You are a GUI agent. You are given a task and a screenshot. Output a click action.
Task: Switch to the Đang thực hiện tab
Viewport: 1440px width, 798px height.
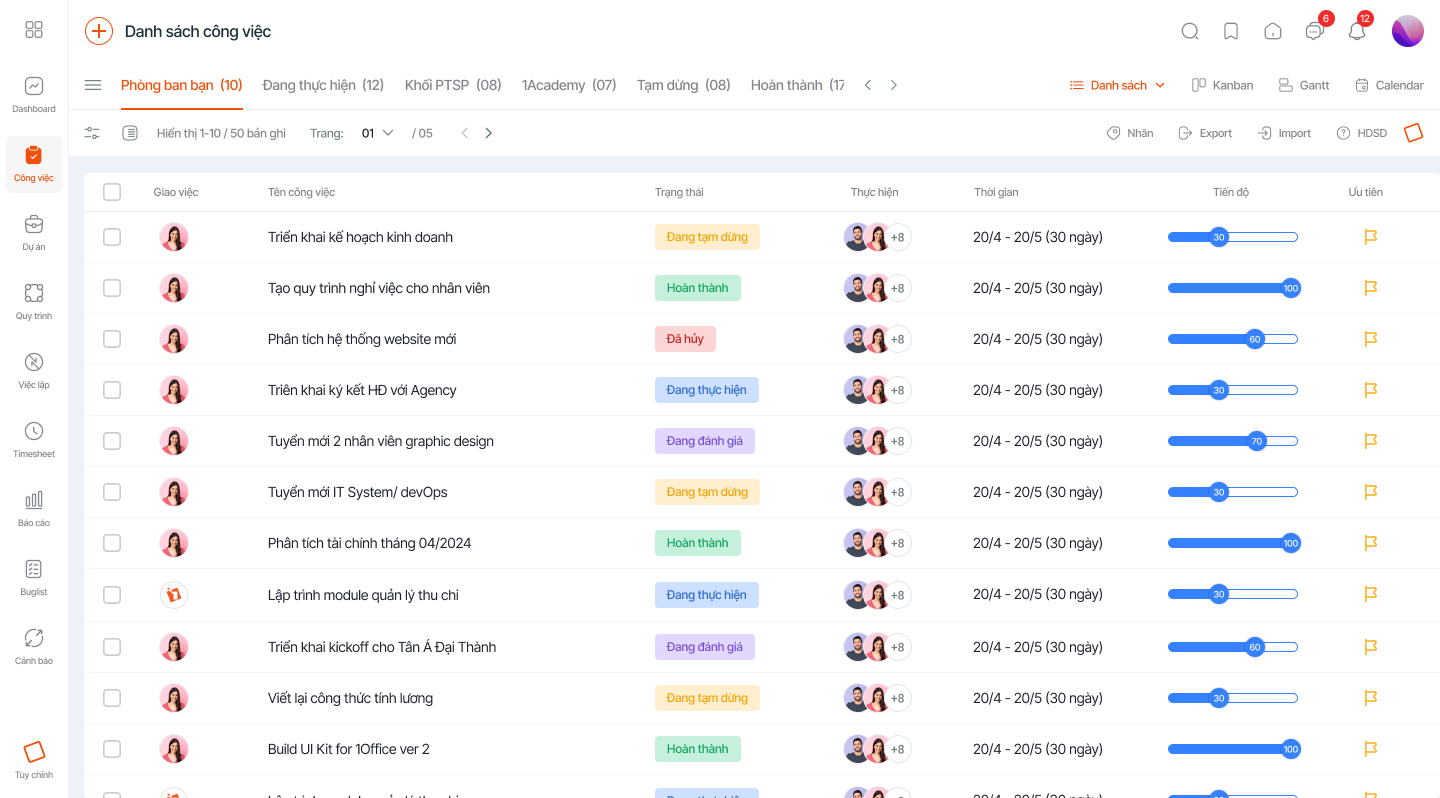coord(323,85)
